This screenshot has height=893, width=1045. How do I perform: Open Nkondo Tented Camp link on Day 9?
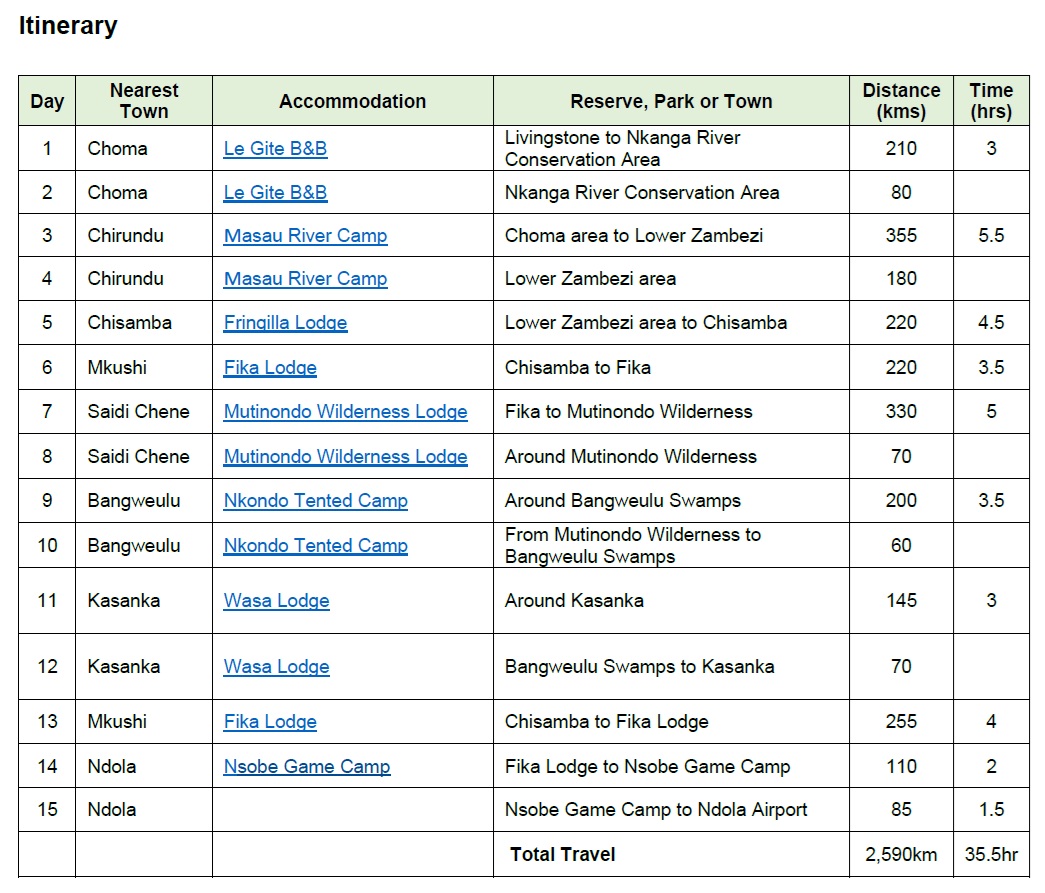click(315, 501)
